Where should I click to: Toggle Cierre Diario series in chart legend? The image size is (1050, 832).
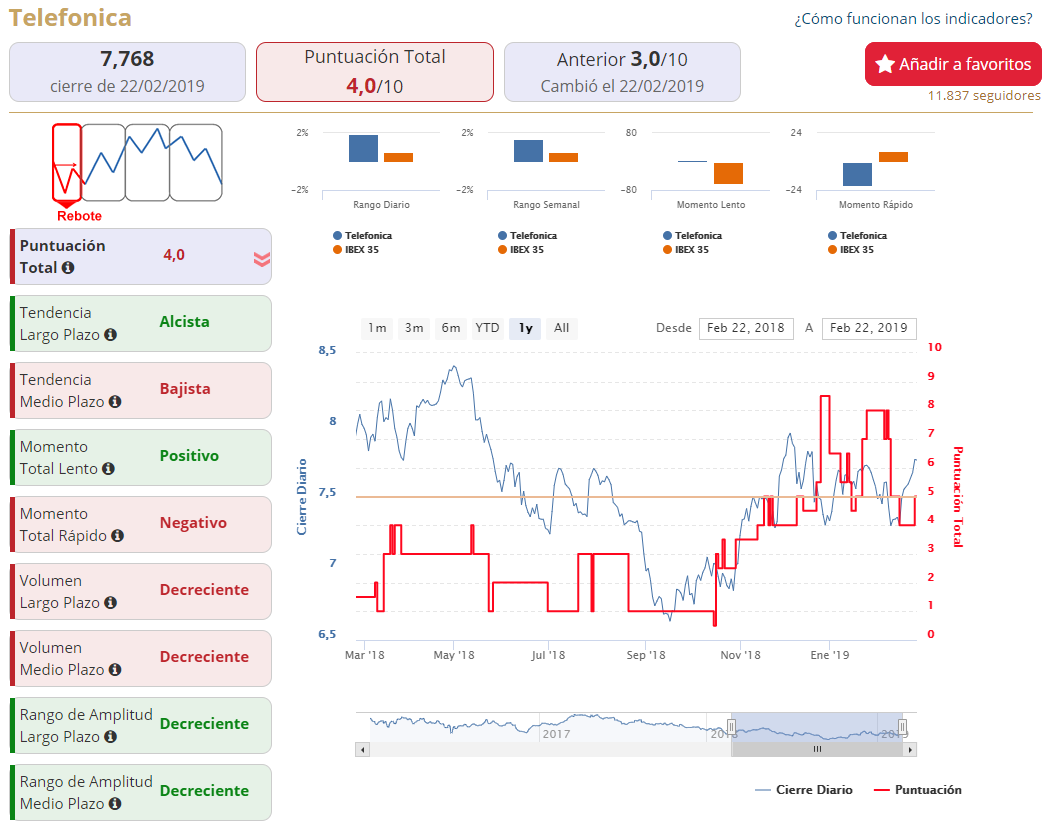click(804, 790)
